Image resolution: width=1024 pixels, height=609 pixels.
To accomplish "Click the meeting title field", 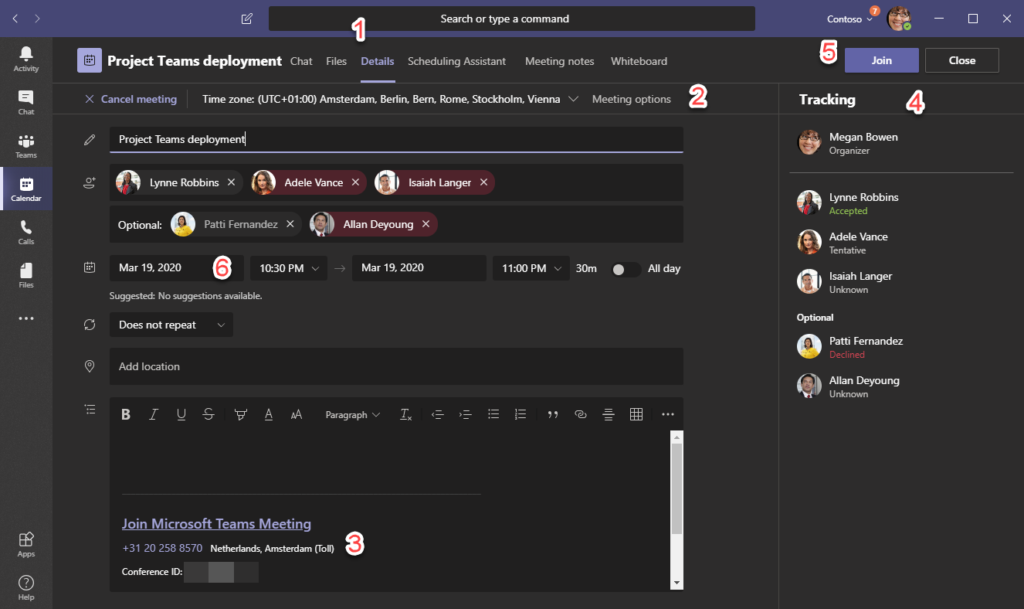I will click(x=396, y=139).
